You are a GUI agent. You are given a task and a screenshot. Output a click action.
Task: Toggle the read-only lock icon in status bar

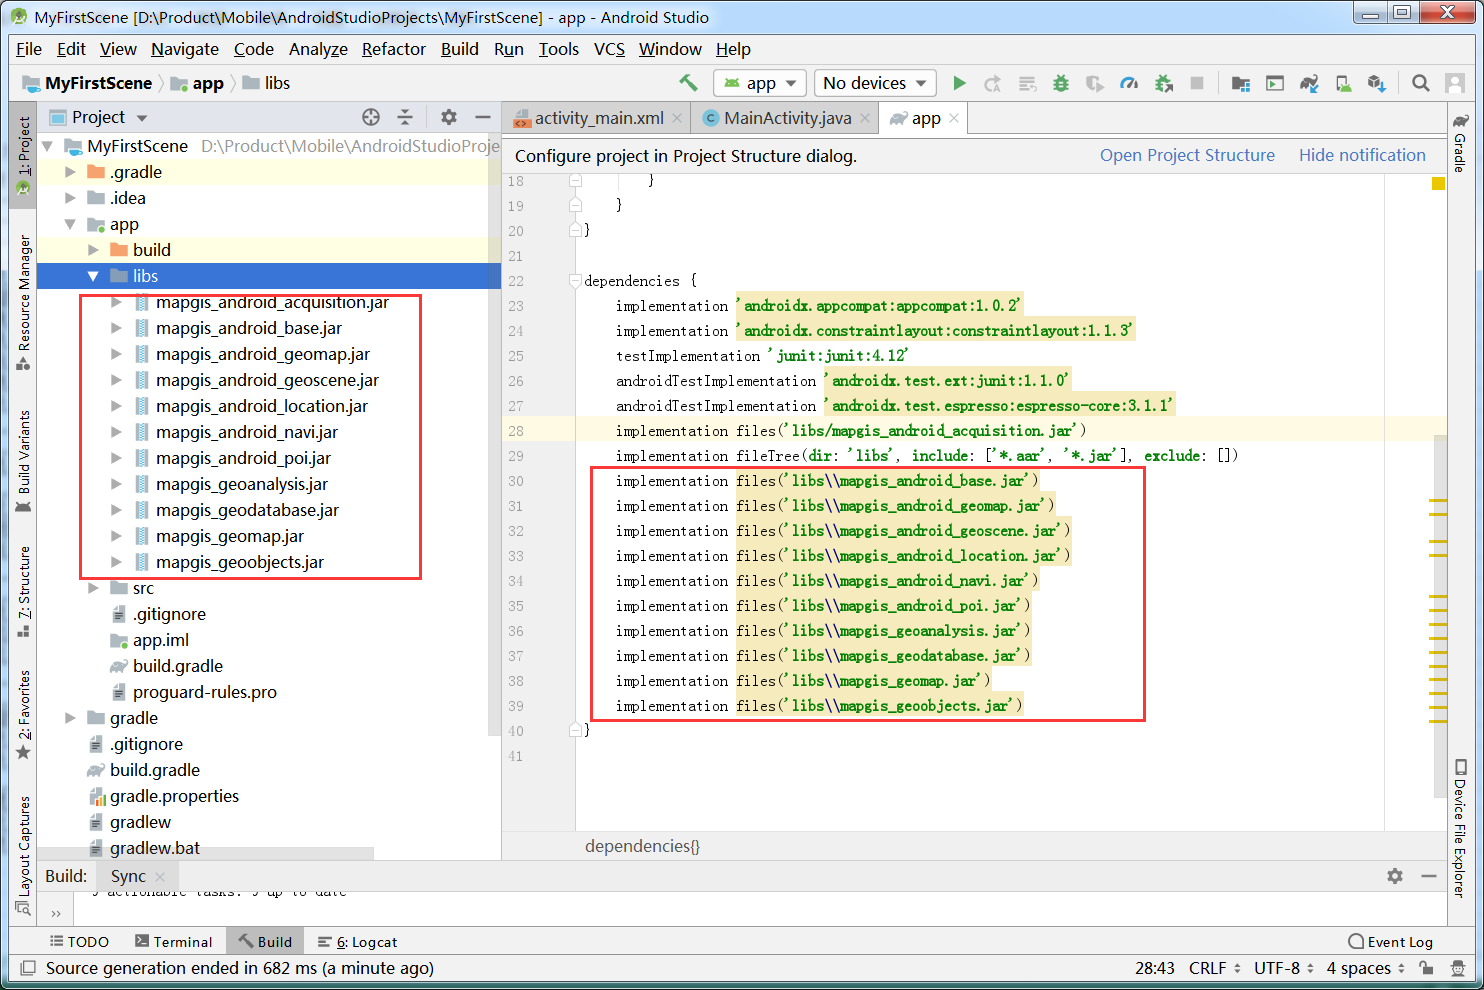tap(1427, 968)
